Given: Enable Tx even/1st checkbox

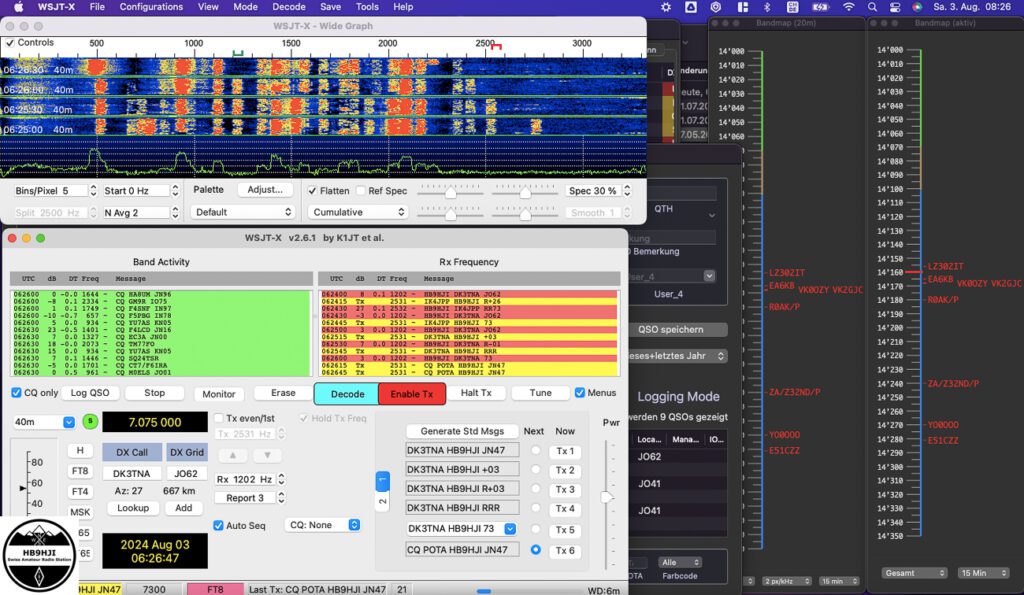Looking at the screenshot, I should 219,418.
